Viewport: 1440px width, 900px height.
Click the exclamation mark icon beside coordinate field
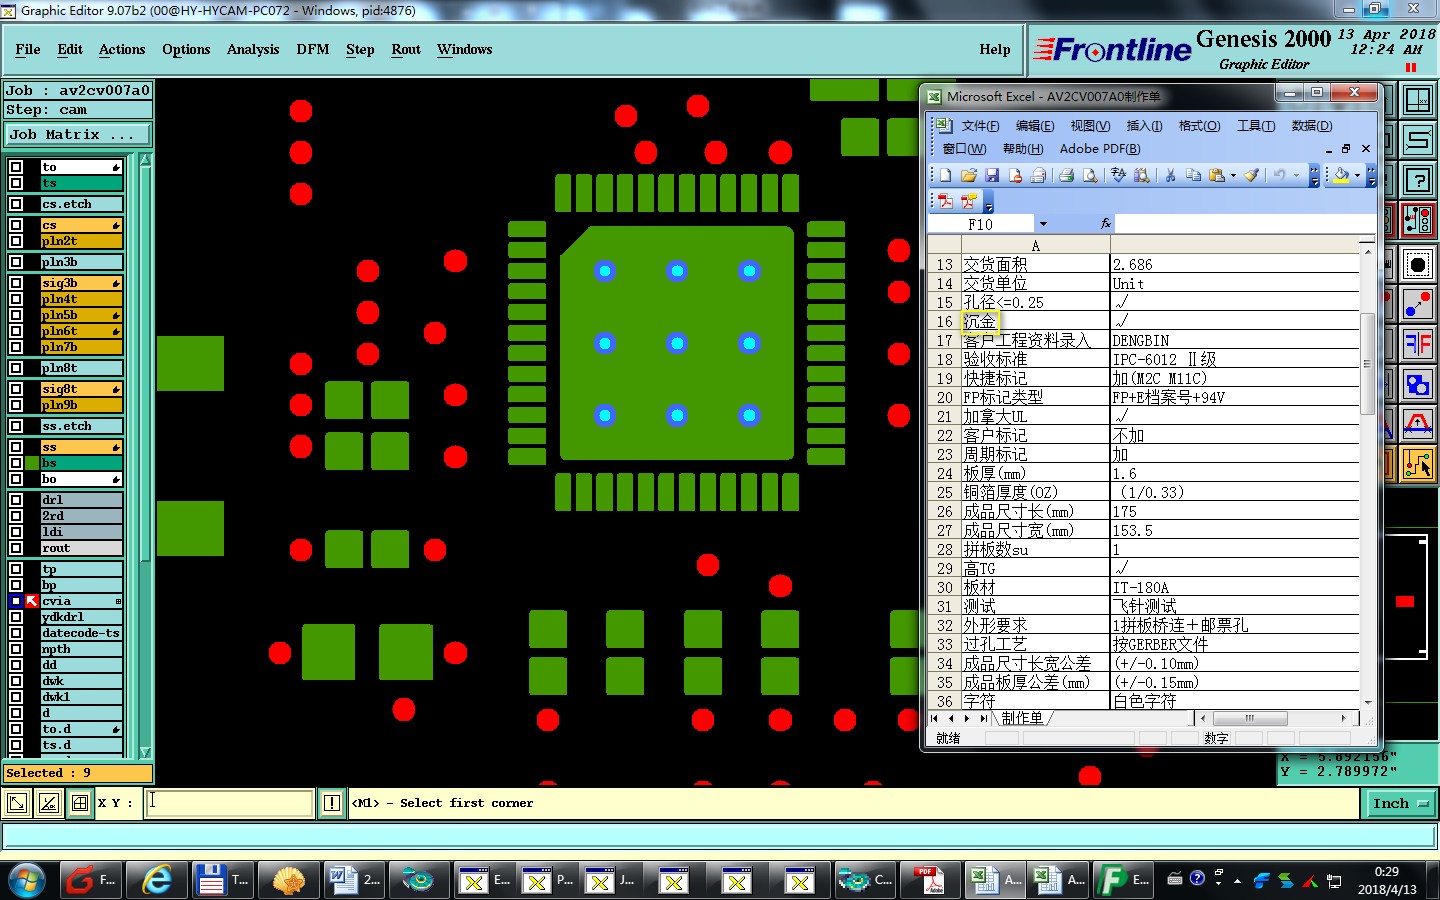pyautogui.click(x=332, y=803)
